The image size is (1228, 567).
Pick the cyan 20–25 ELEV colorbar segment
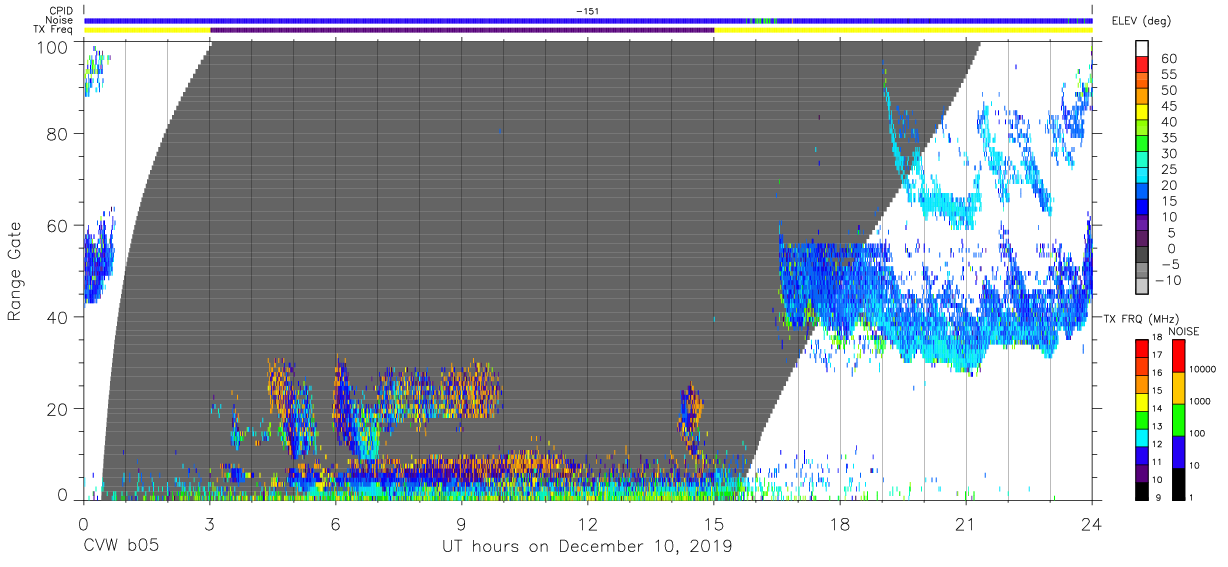pyautogui.click(x=1142, y=177)
